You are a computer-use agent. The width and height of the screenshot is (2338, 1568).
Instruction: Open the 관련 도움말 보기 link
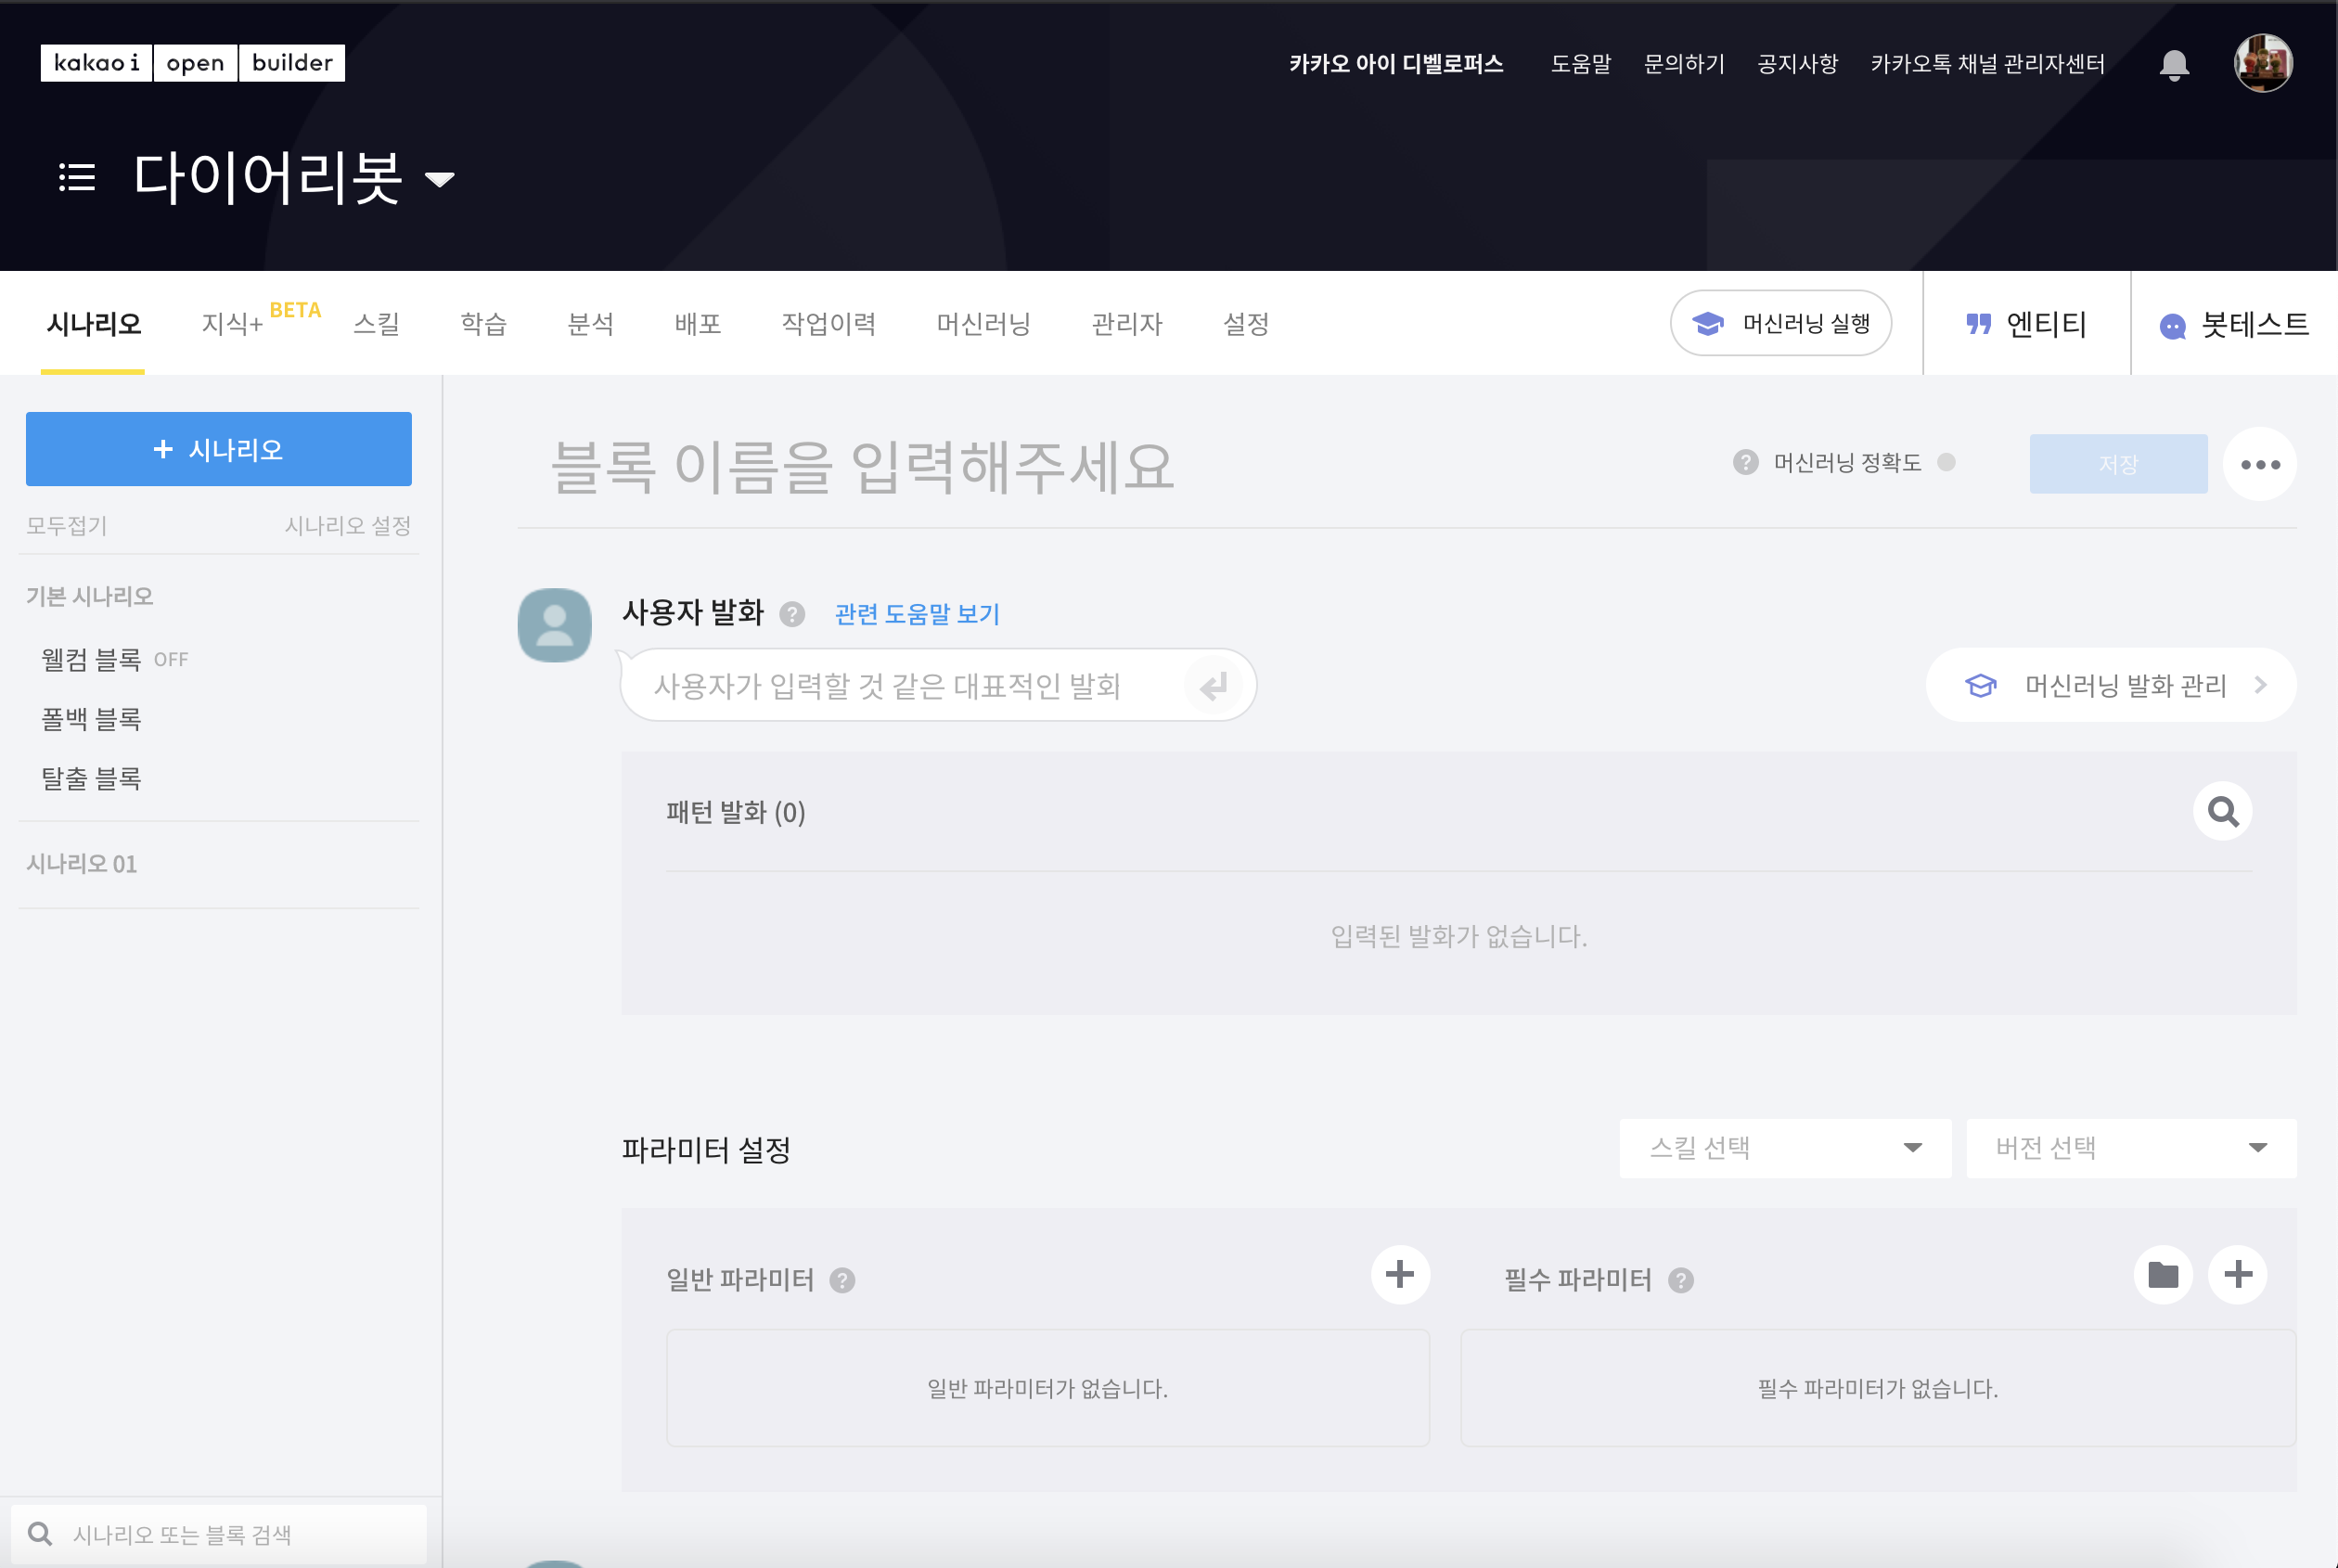pyautogui.click(x=917, y=614)
